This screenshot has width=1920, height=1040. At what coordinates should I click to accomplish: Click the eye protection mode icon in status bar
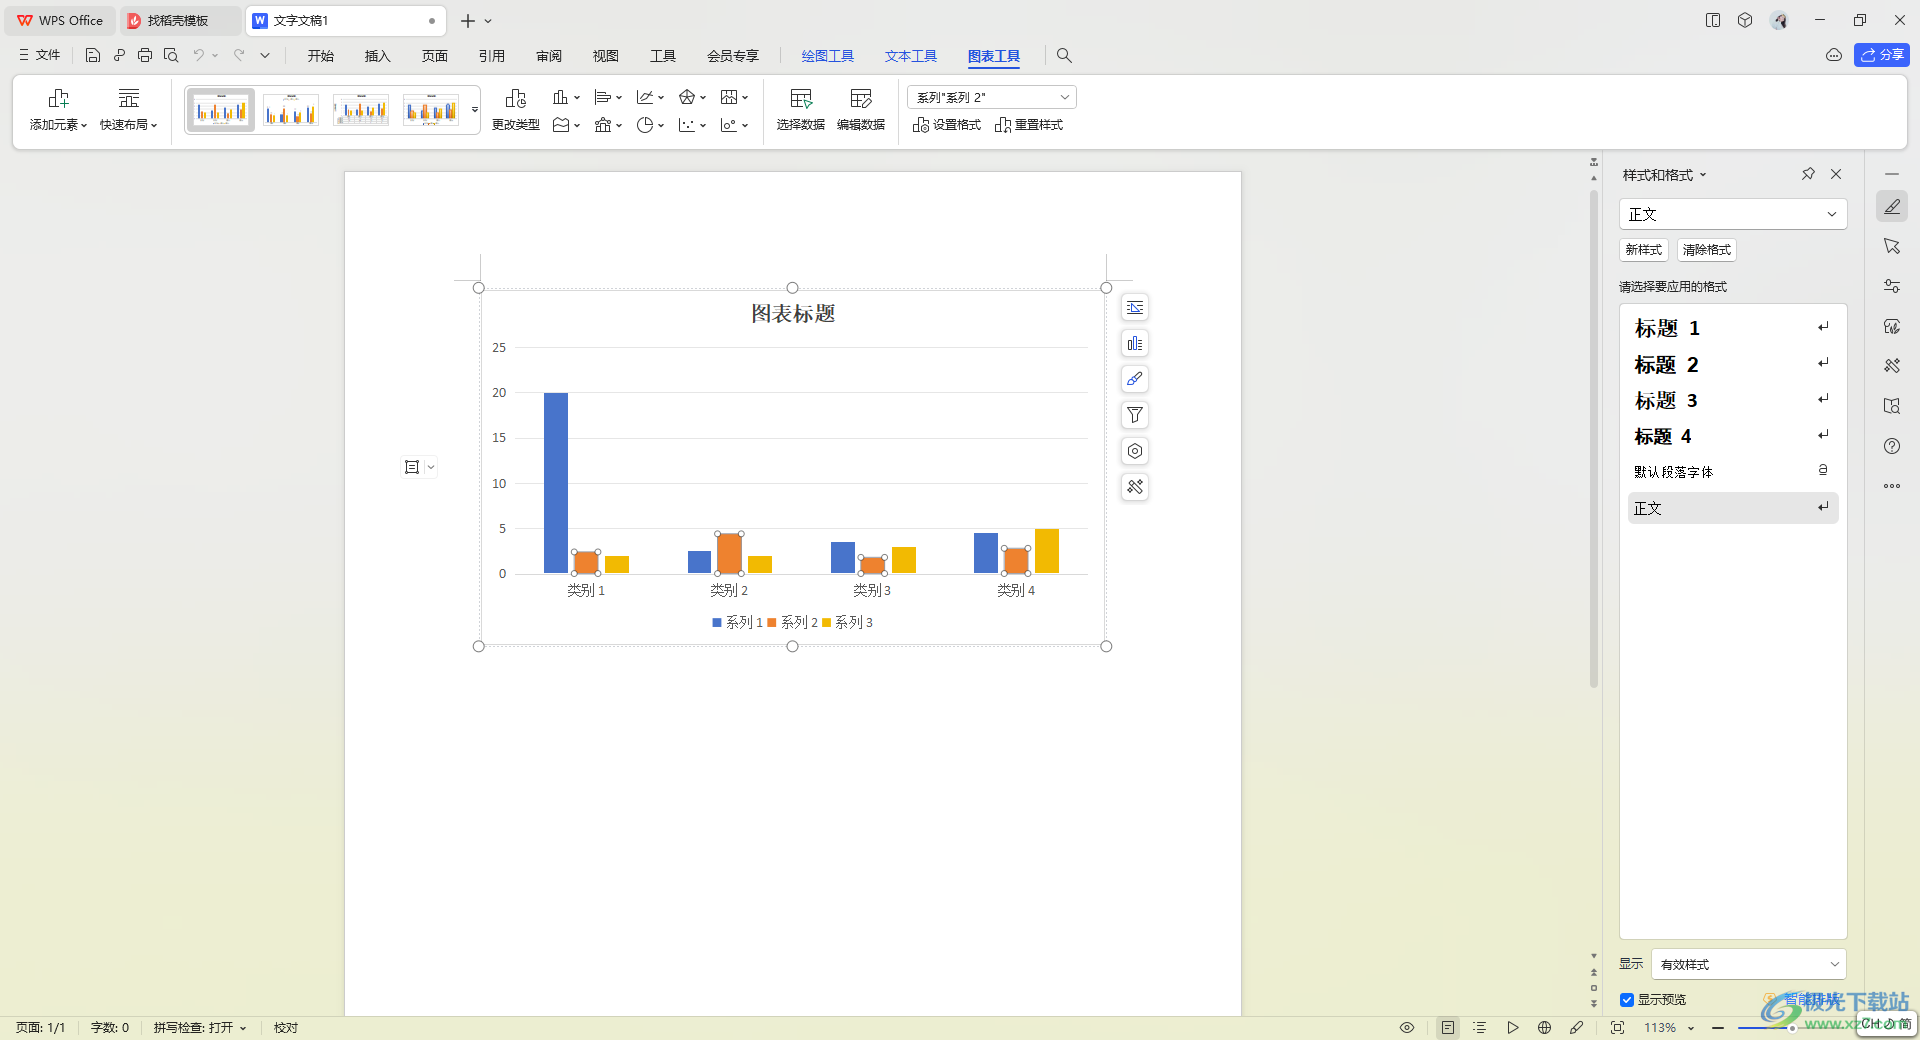[x=1407, y=1028]
